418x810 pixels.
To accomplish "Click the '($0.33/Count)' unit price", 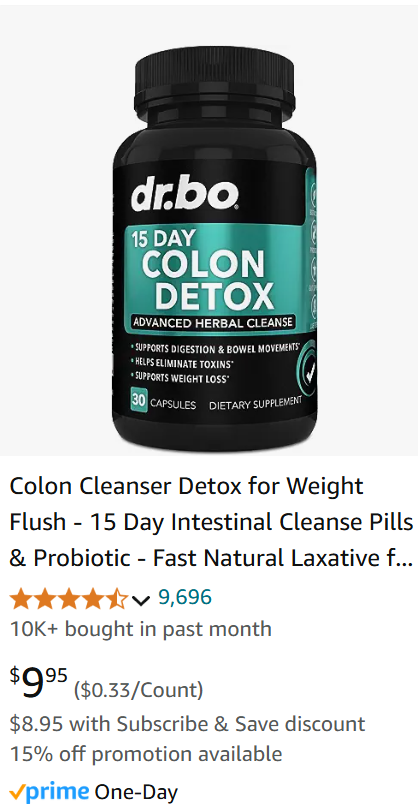I will coord(138,690).
